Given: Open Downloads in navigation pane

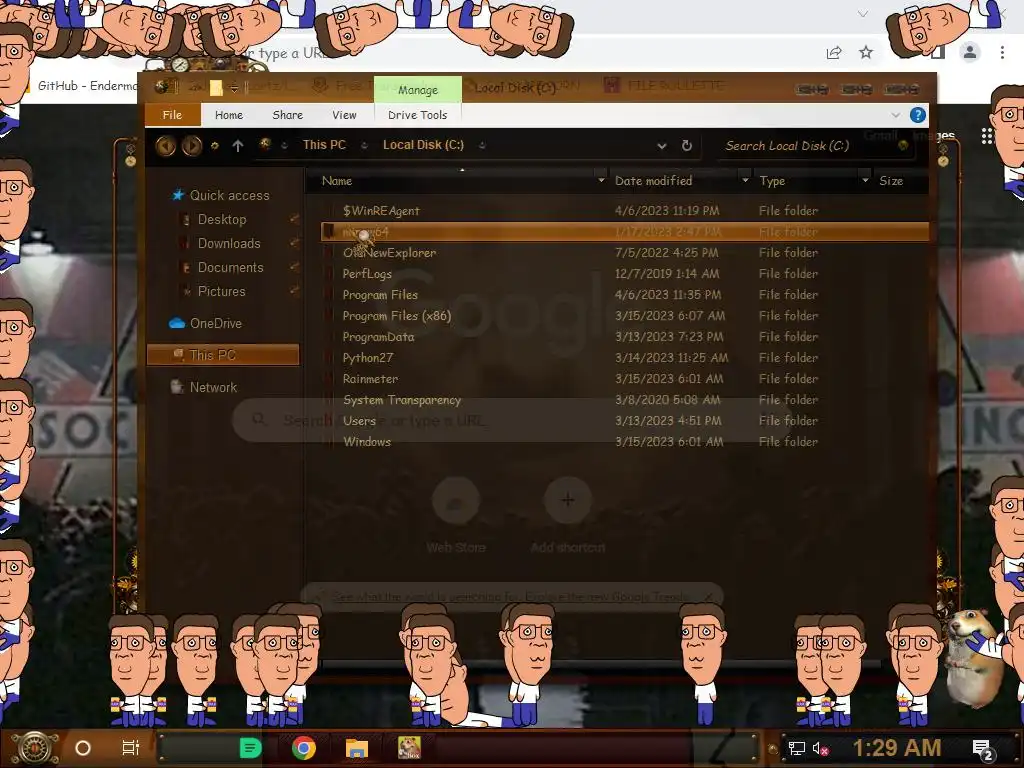Looking at the screenshot, I should [229, 244].
